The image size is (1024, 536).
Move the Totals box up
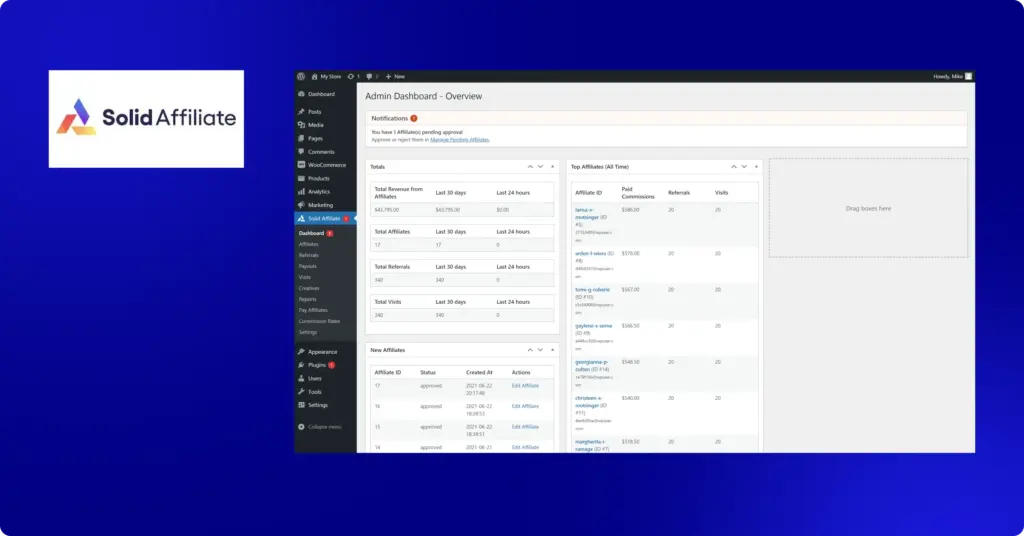point(530,166)
